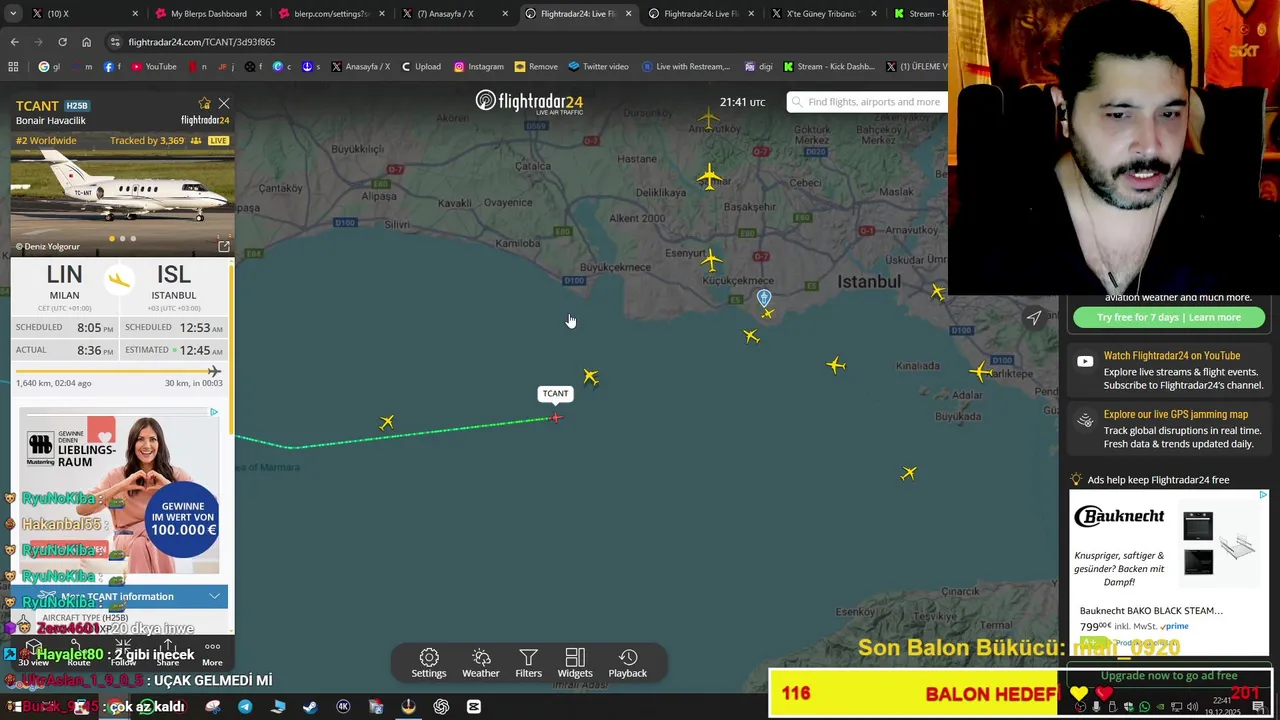The image size is (1280, 720).
Task: Click the blue airport pin near Küçükçekmece
Action: tap(764, 298)
